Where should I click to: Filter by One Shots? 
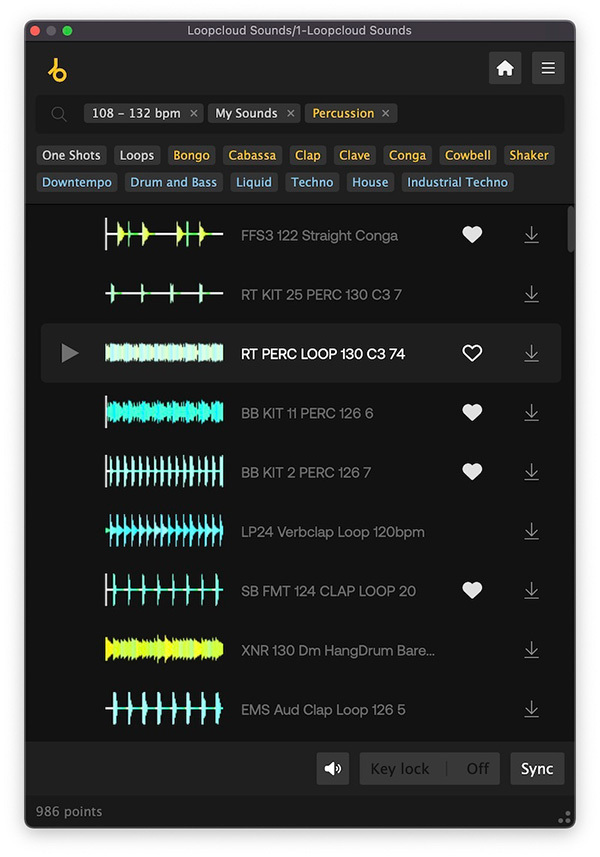pyautogui.click(x=71, y=156)
